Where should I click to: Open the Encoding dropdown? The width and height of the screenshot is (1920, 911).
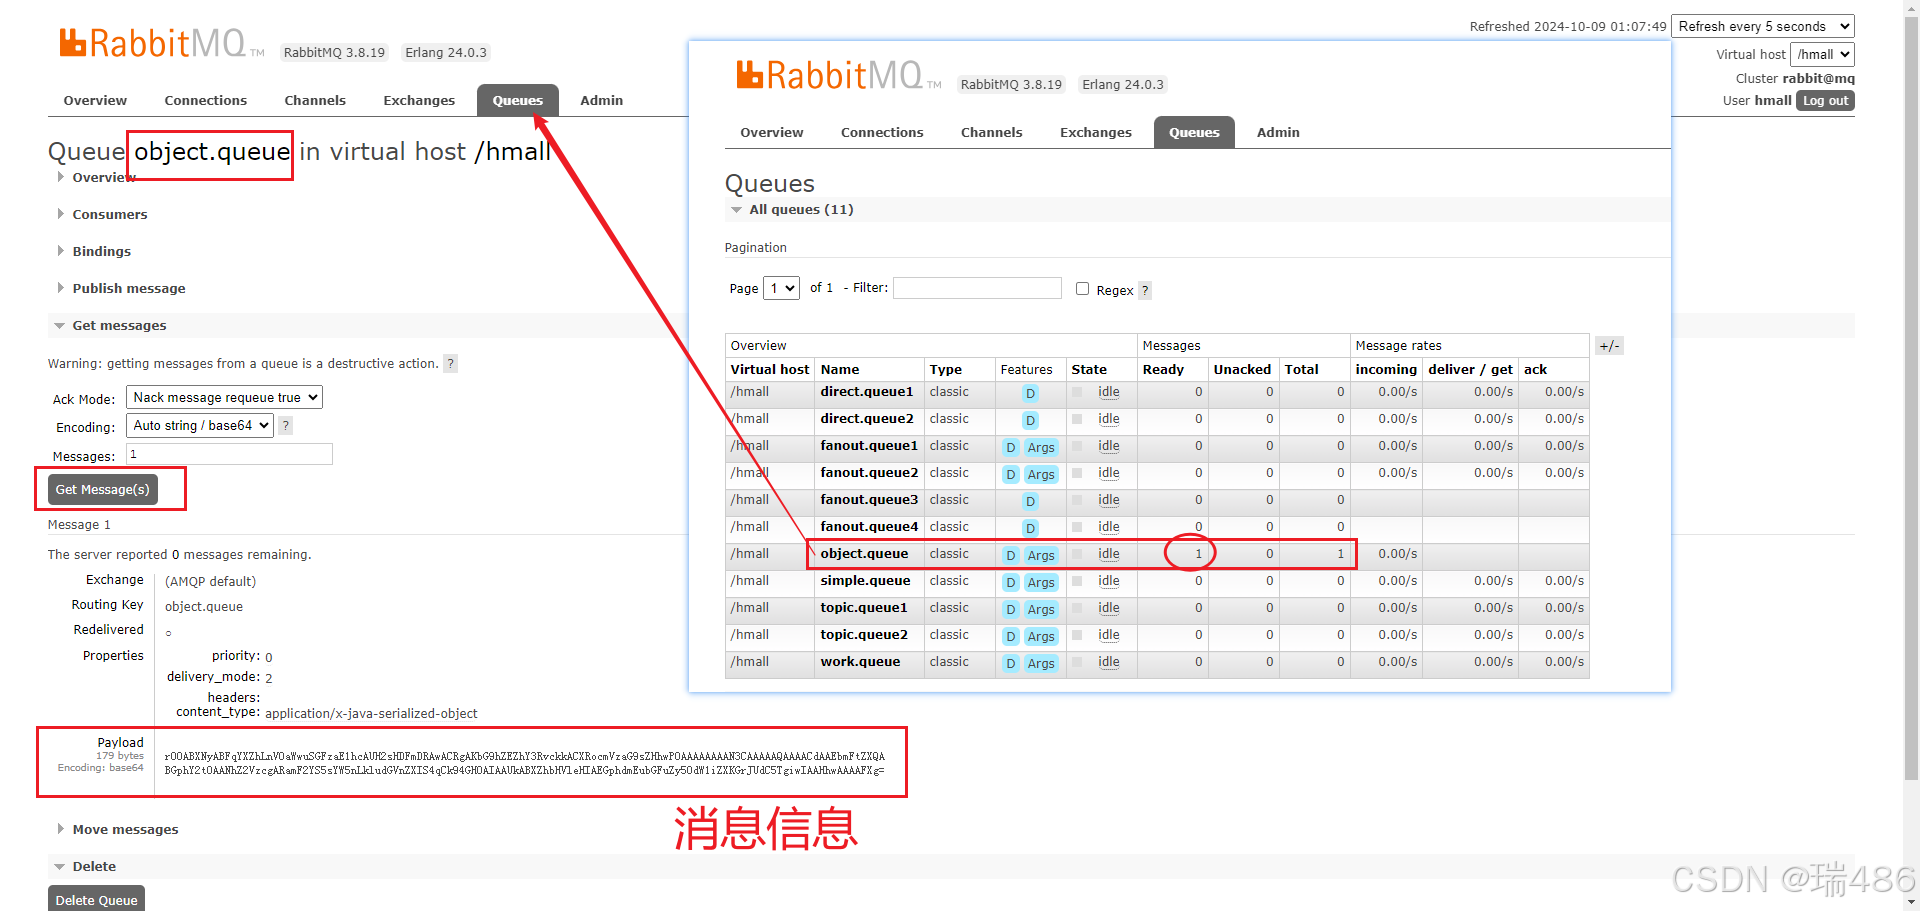[200, 426]
